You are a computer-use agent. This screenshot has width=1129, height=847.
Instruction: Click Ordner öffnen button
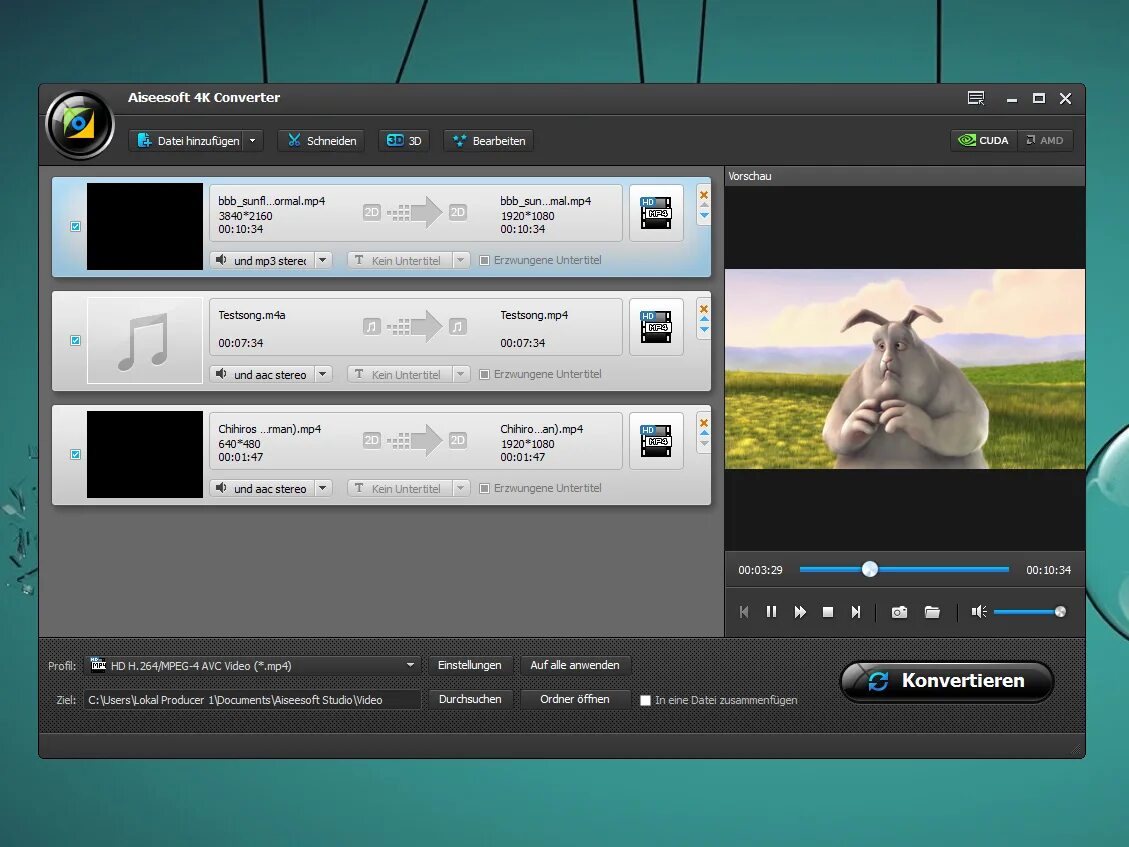(575, 699)
